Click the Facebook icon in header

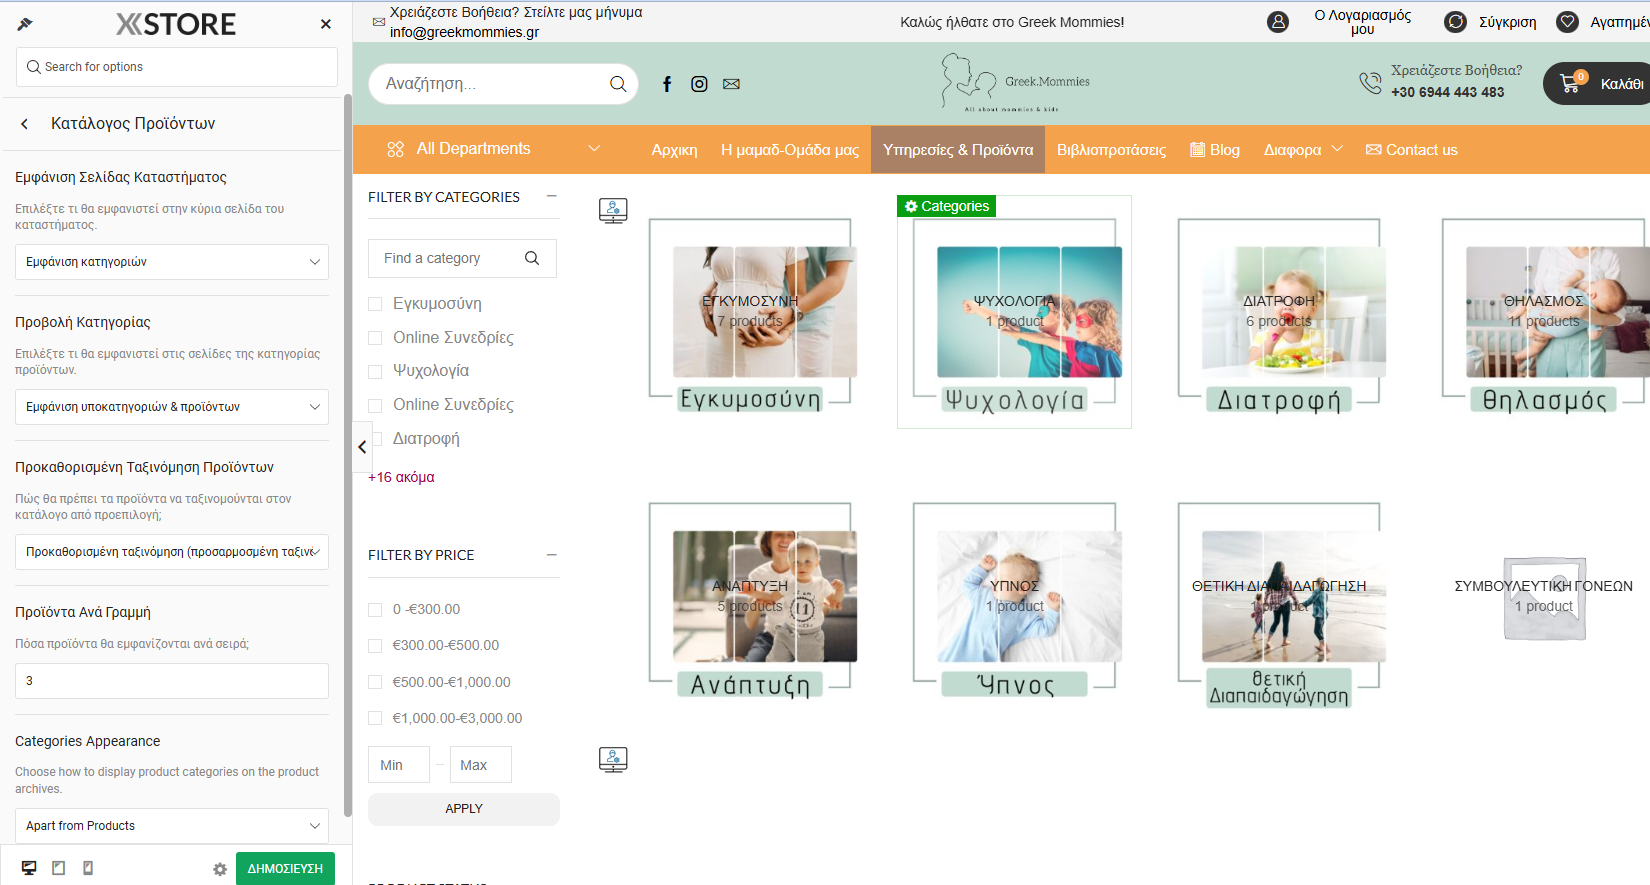tap(667, 84)
